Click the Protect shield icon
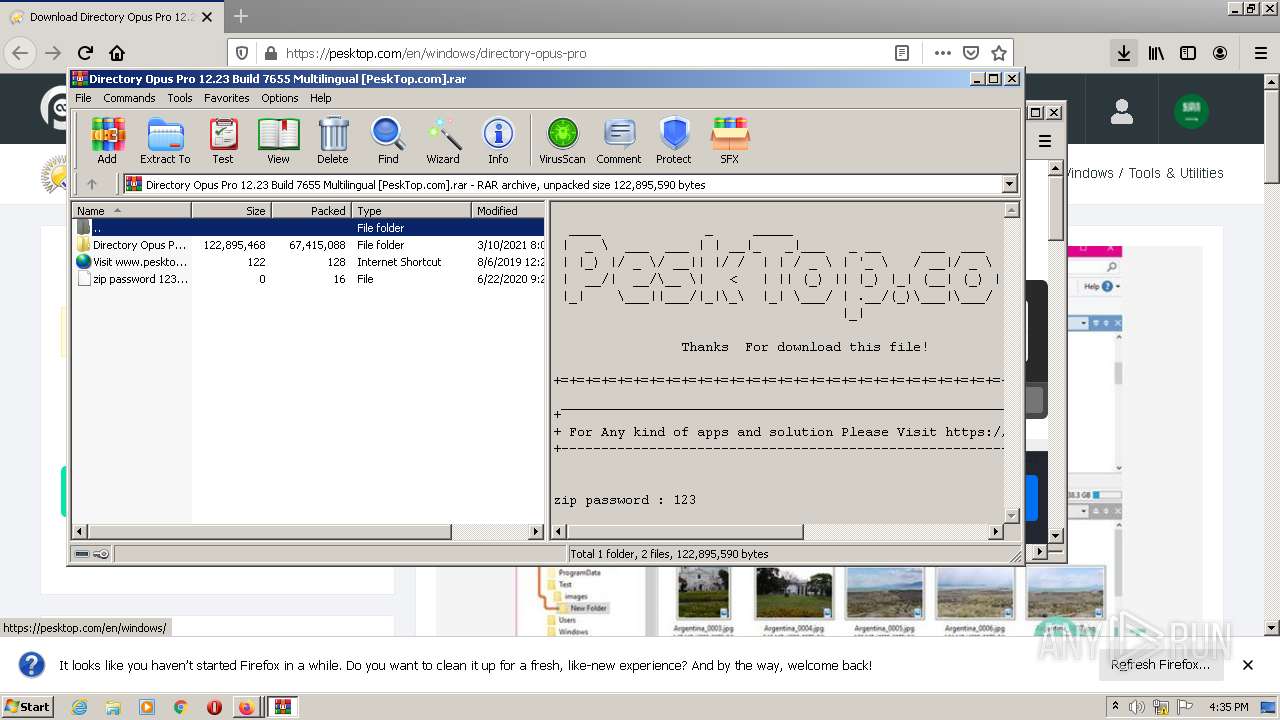1280x720 pixels. (674, 140)
